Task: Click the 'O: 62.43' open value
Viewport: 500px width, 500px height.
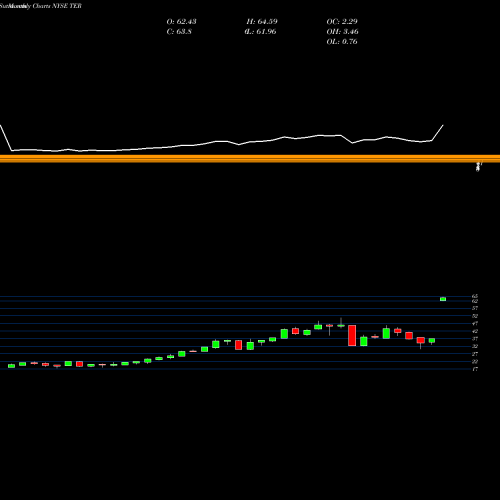Action: tap(181, 22)
